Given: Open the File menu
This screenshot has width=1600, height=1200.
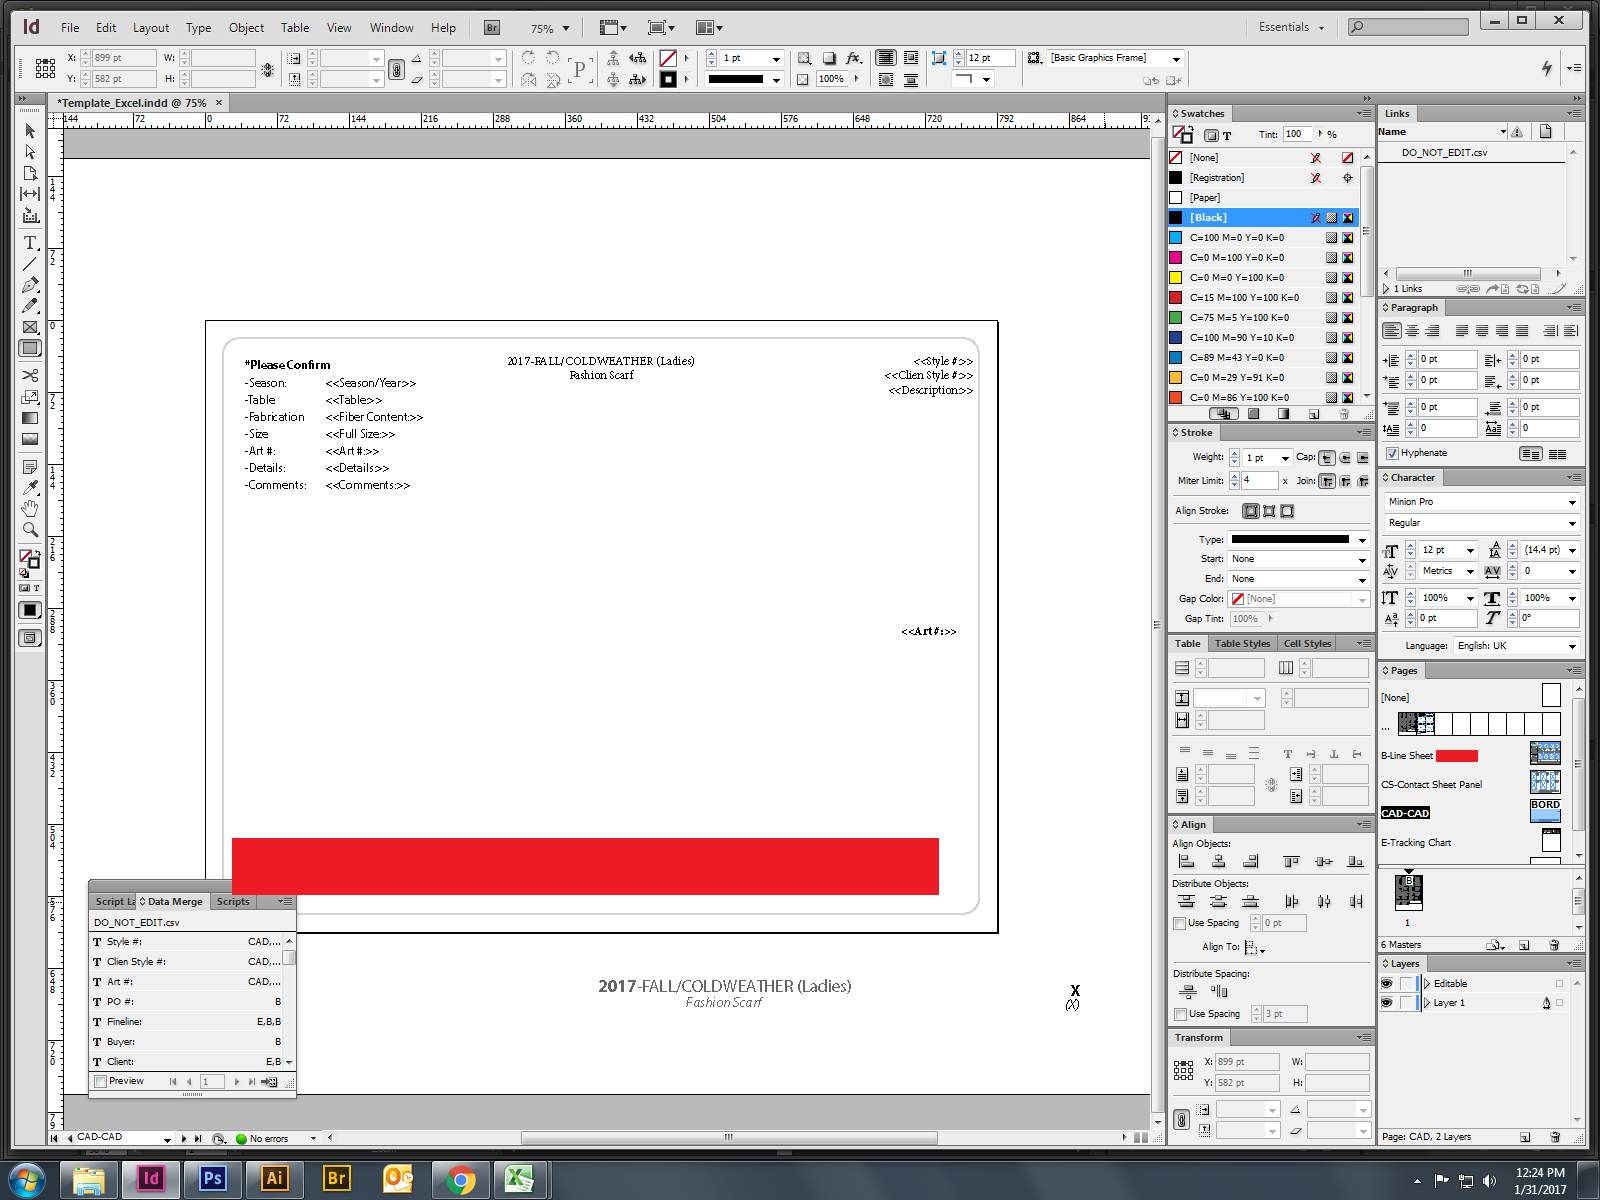Looking at the screenshot, I should [70, 28].
